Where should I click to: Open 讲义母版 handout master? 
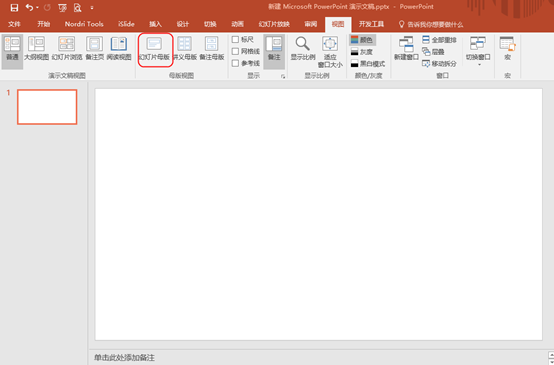pos(184,49)
